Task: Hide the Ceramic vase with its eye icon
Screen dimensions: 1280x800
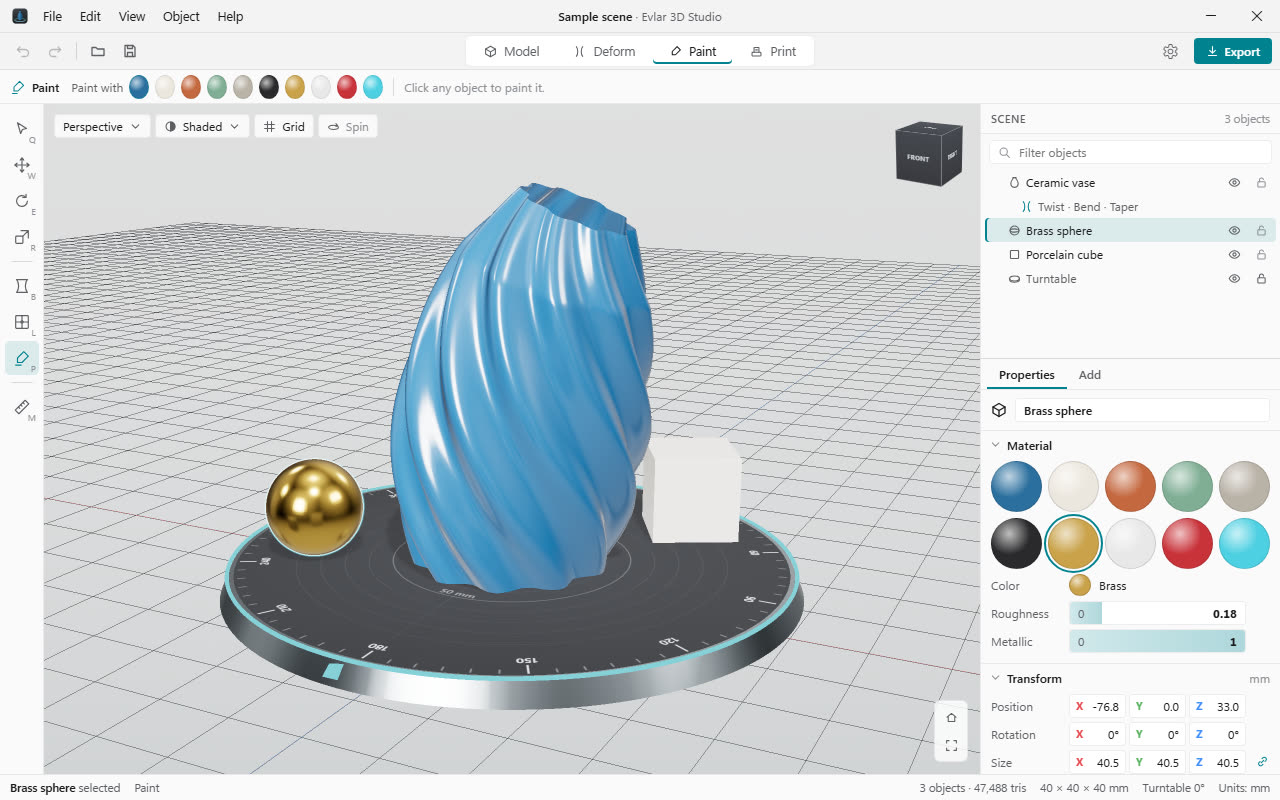Action: click(x=1234, y=183)
